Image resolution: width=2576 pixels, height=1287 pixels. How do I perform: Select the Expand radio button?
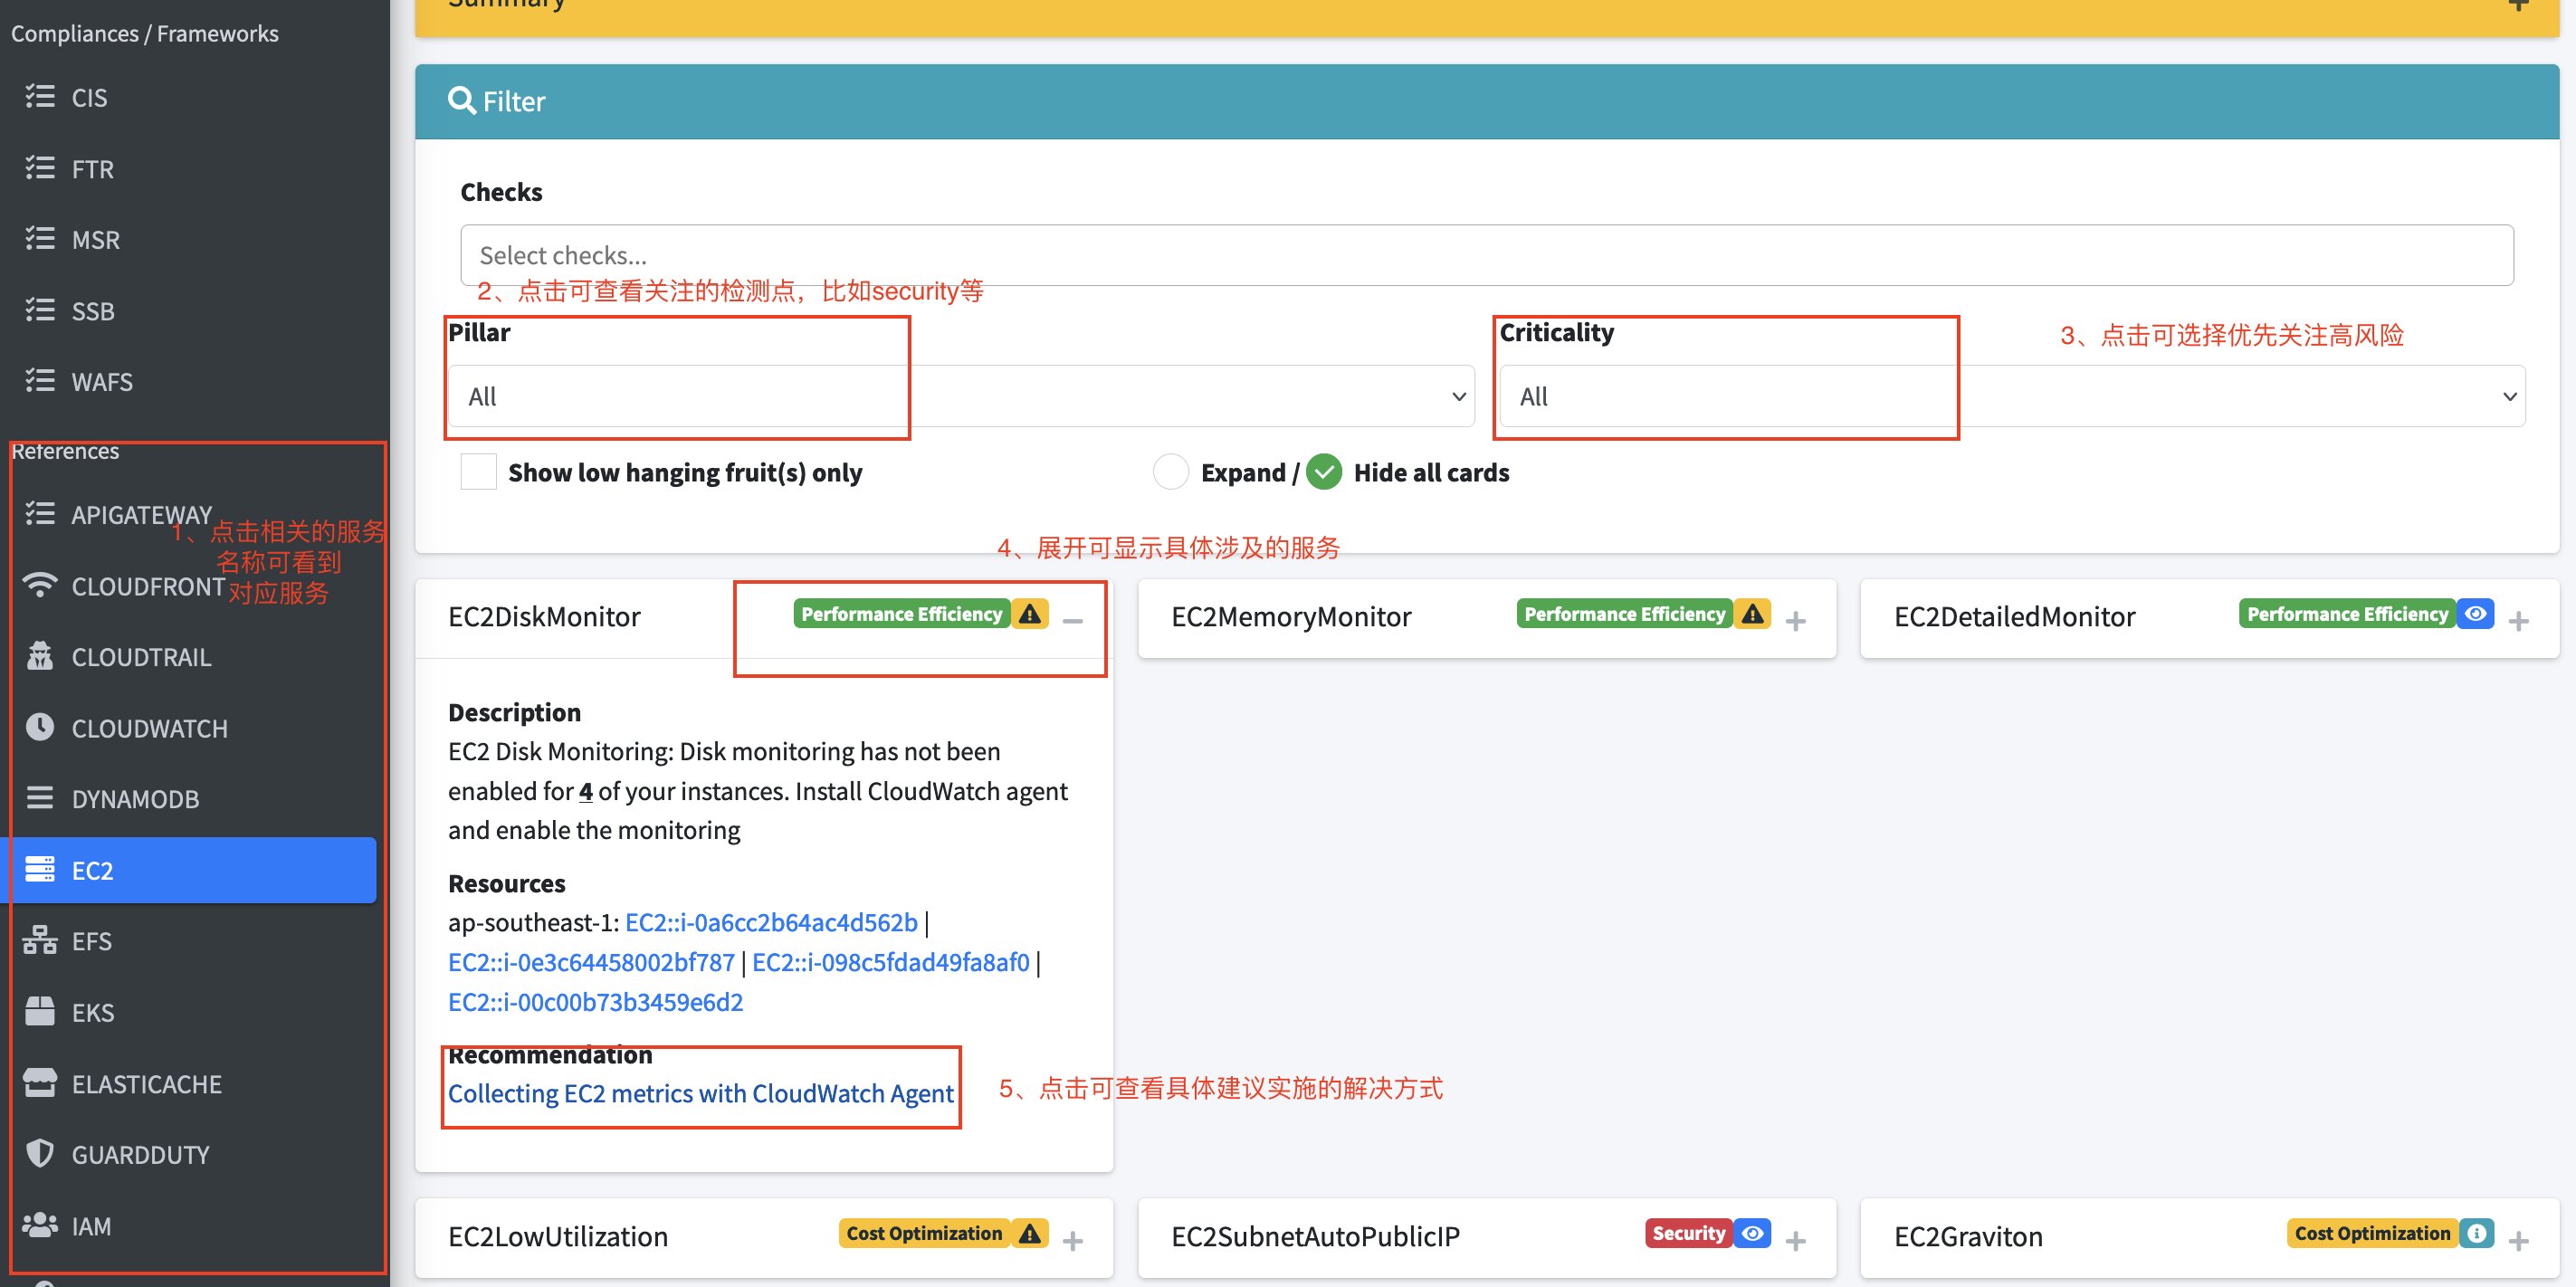coord(1170,471)
